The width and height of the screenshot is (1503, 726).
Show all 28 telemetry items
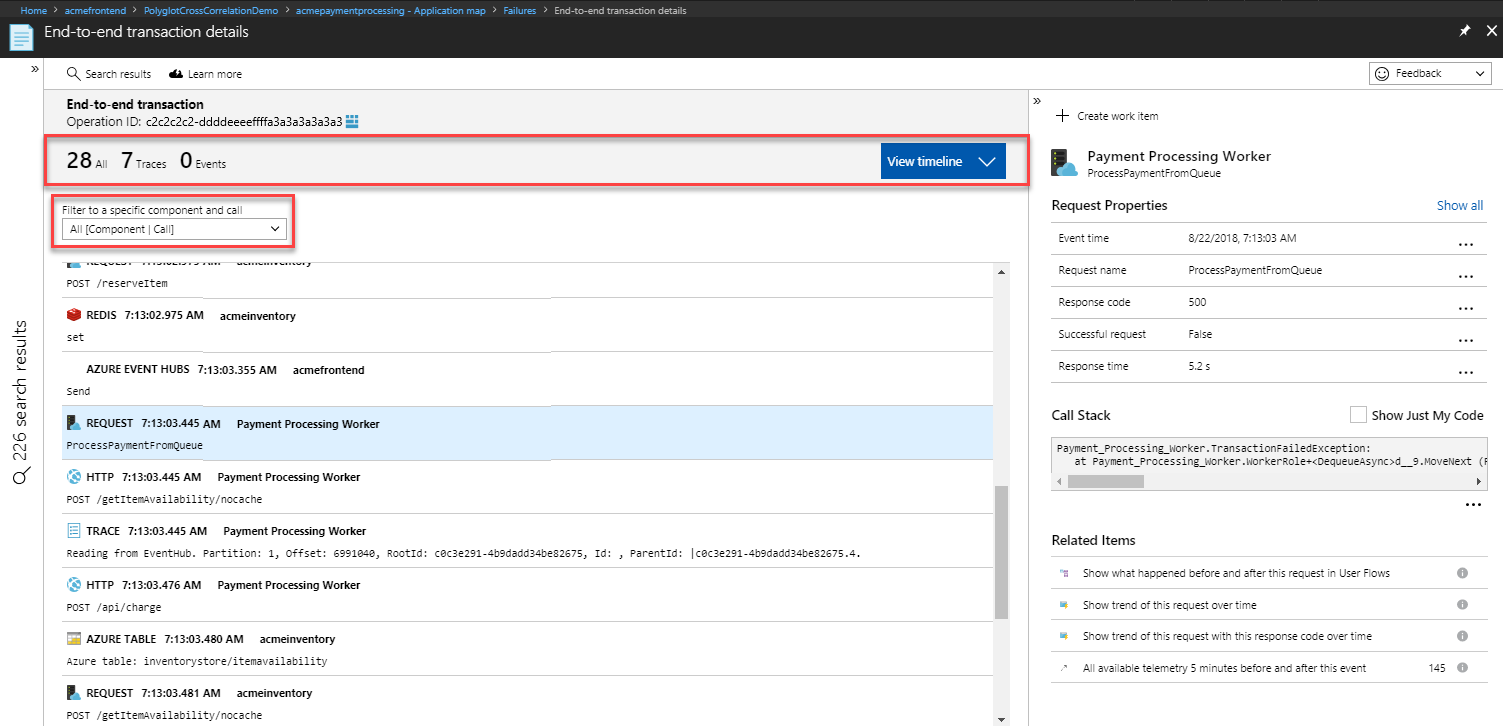[87, 161]
